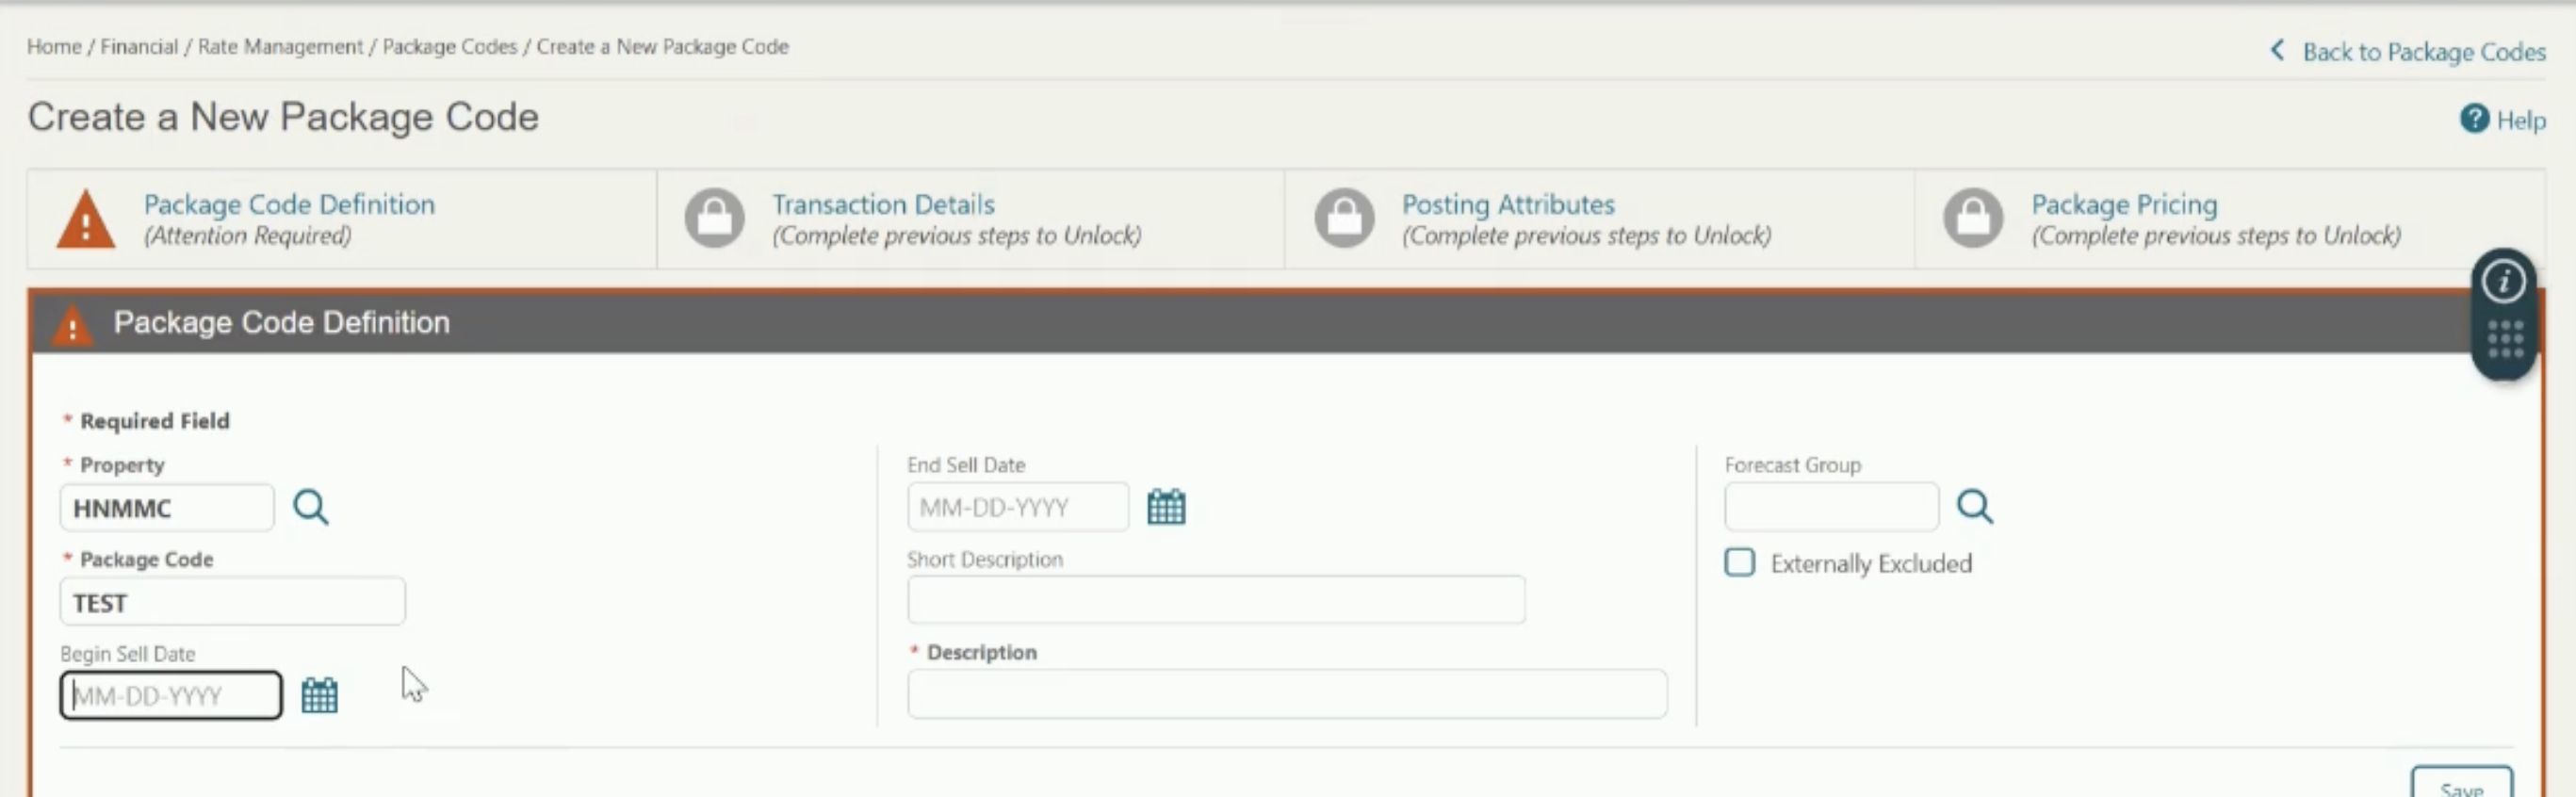Enable the Externally Excluded checkbox
The height and width of the screenshot is (797, 2576).
(1739, 562)
